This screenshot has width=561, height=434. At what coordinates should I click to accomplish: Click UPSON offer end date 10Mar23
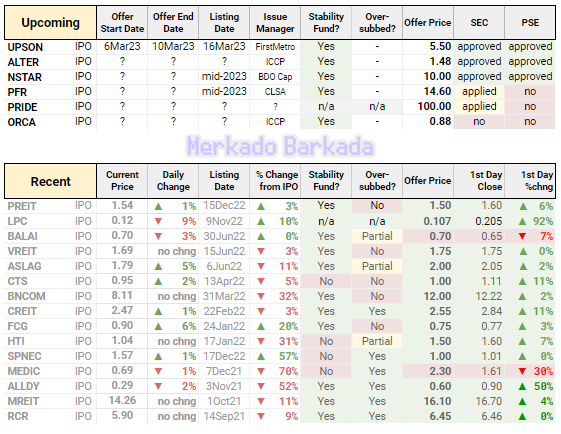[x=173, y=47]
